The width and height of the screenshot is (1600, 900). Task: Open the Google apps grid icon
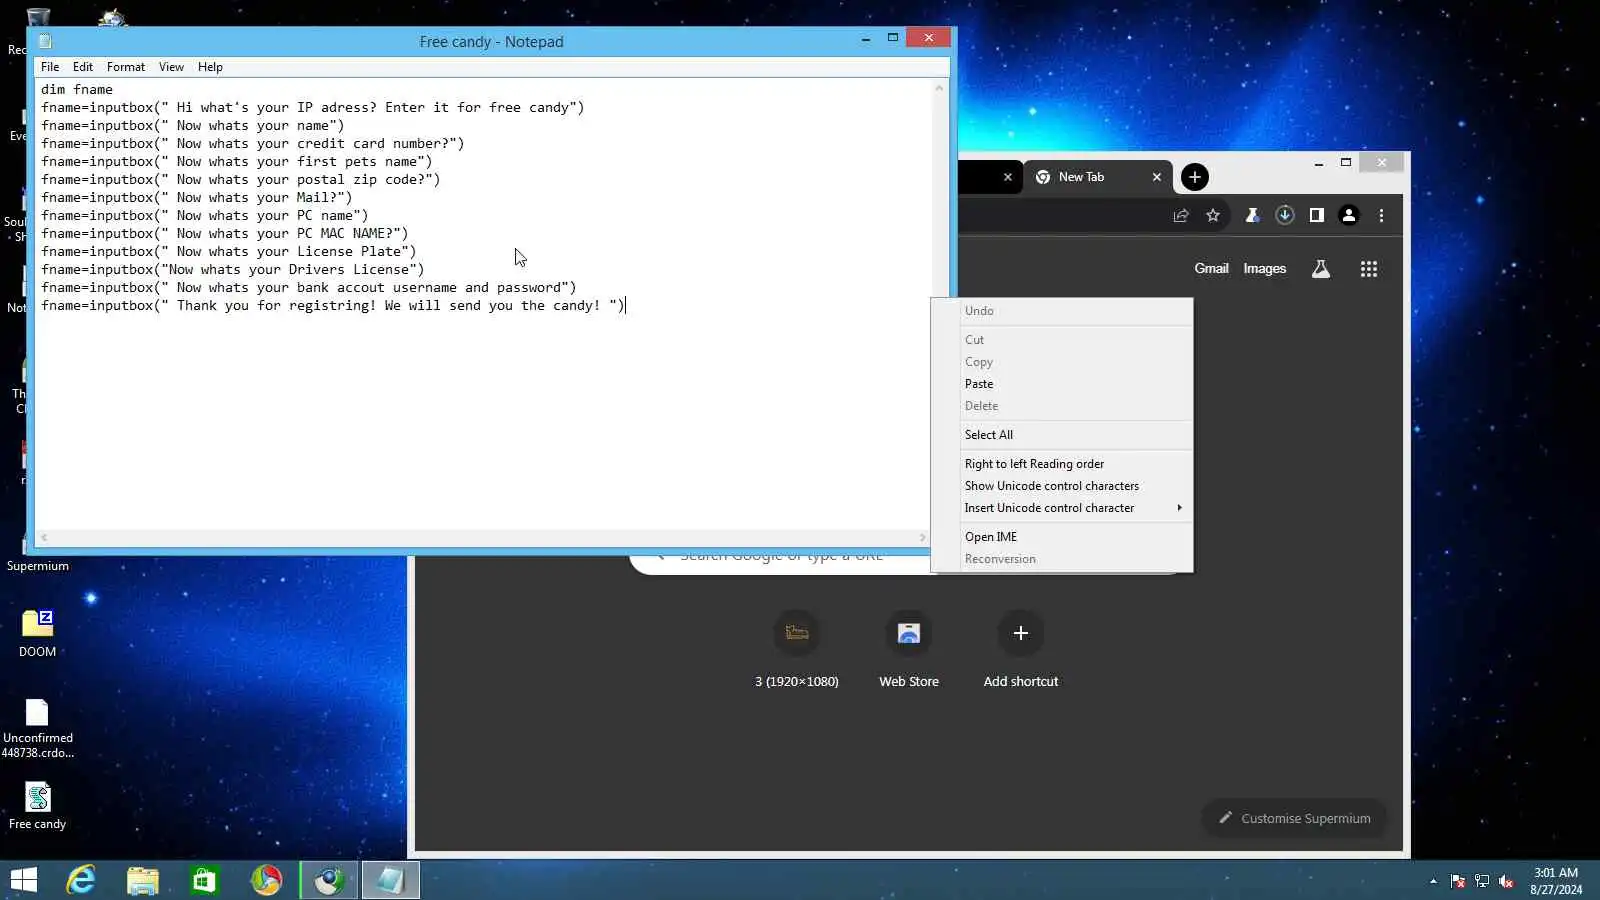1369,268
